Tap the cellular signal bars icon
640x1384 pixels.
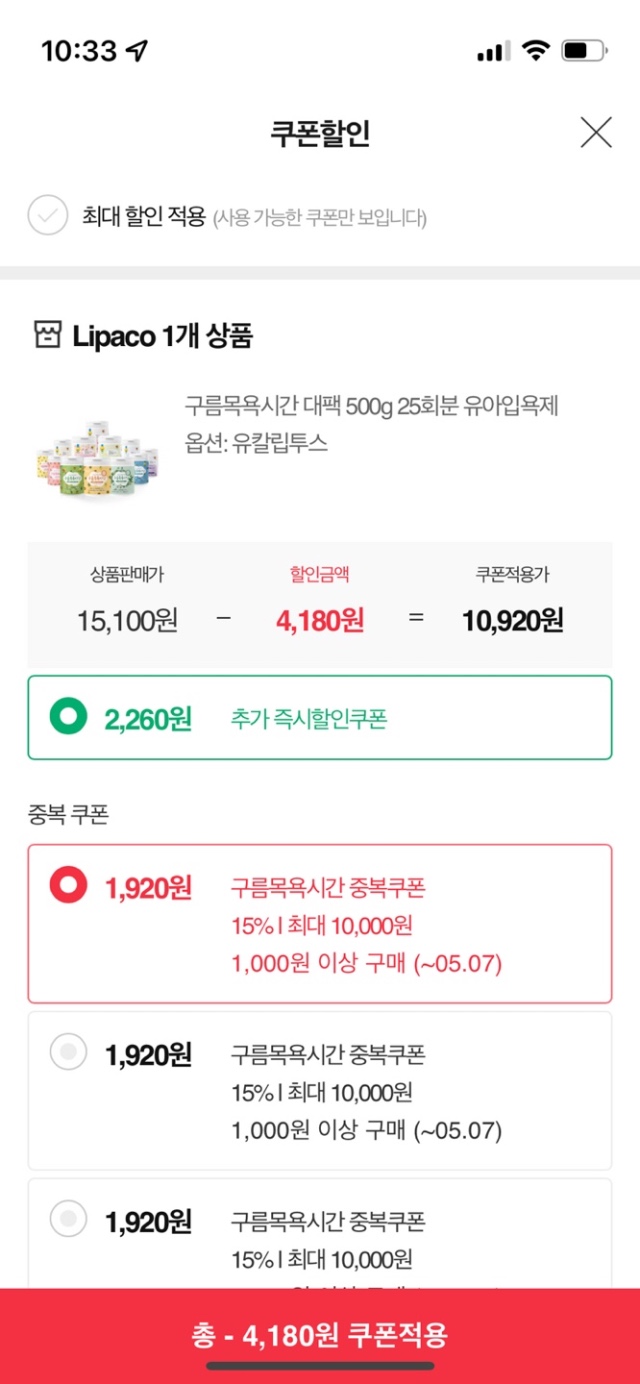tap(493, 51)
